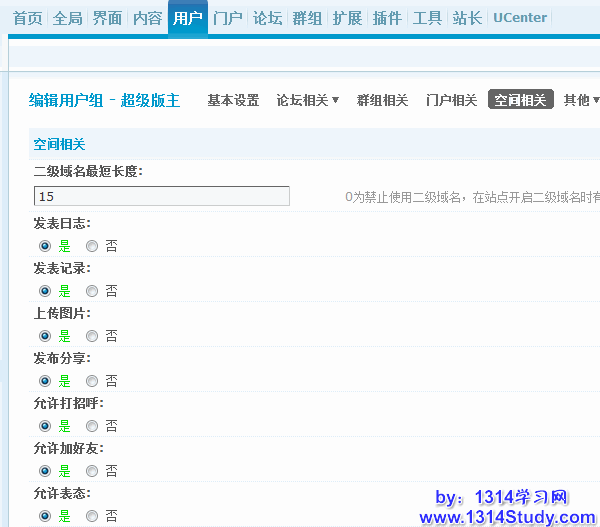Open the 门户相关 settings tab

click(x=451, y=100)
